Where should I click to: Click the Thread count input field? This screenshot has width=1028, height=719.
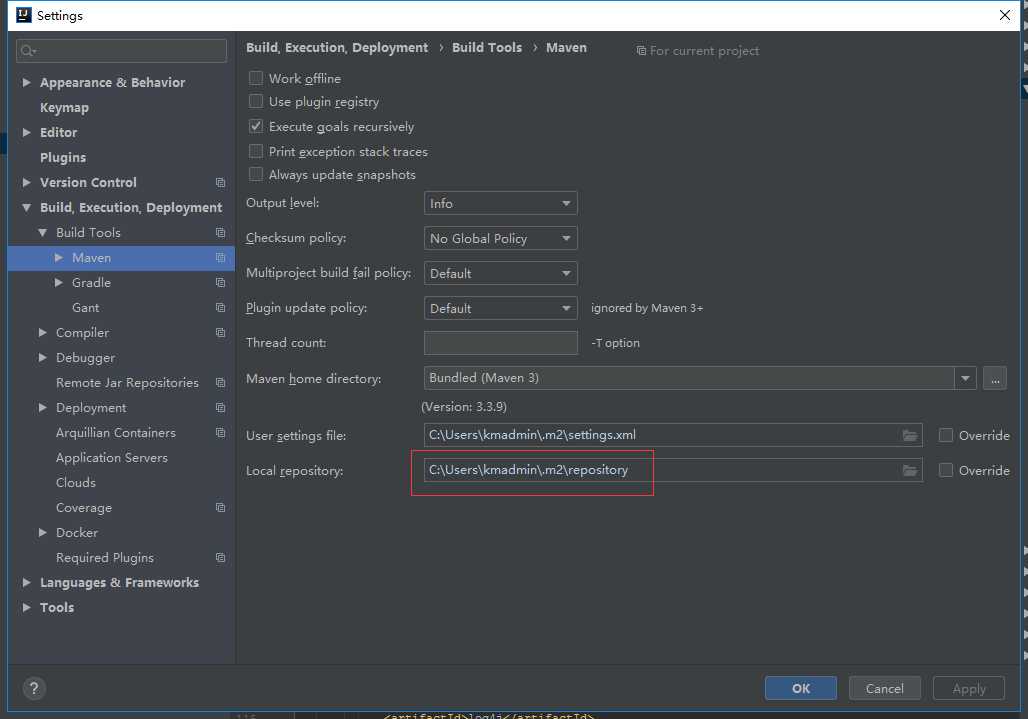coord(501,343)
